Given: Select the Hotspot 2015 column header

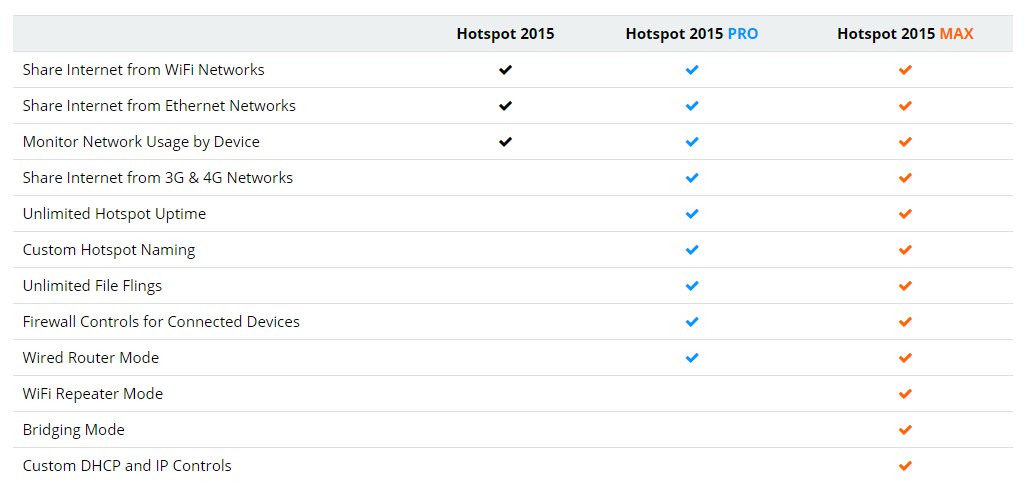Looking at the screenshot, I should coord(505,34).
